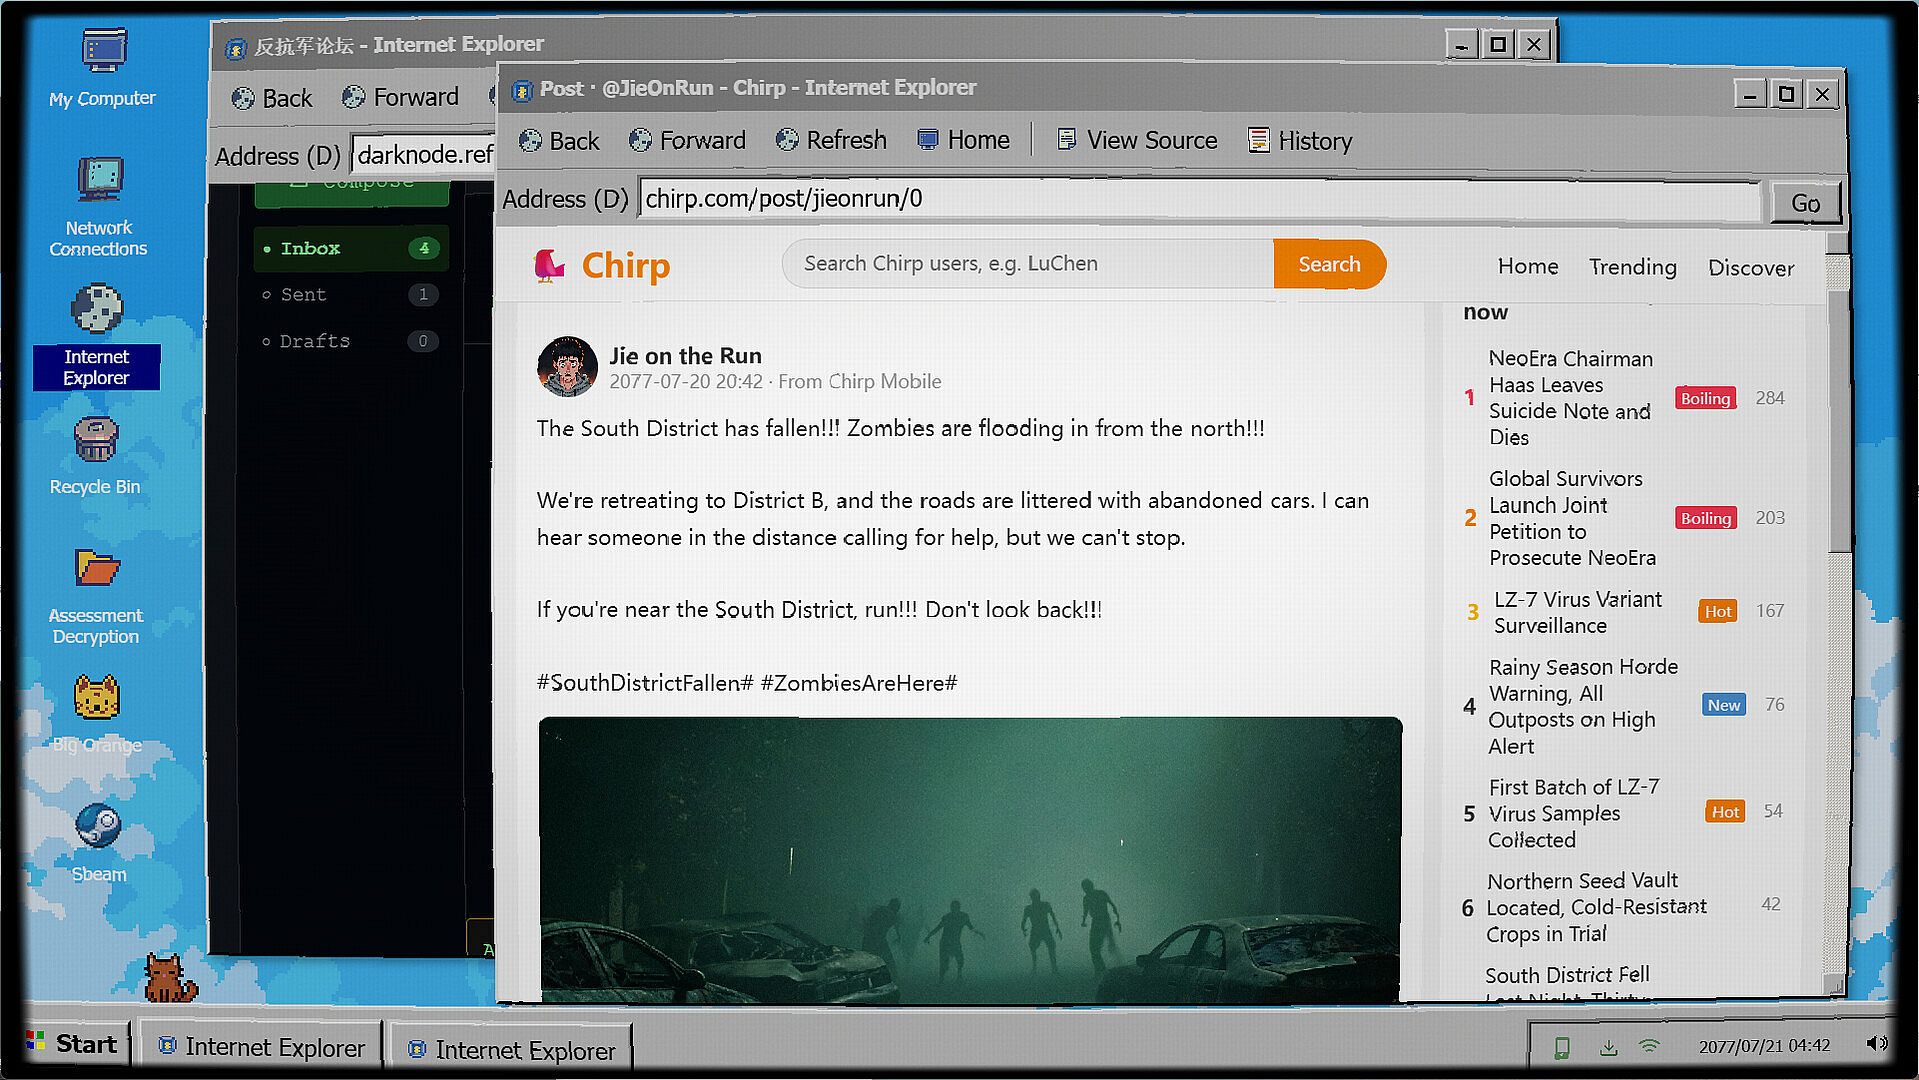The height and width of the screenshot is (1080, 1919).
Task: Click Back in the background forum window
Action: coord(272,98)
